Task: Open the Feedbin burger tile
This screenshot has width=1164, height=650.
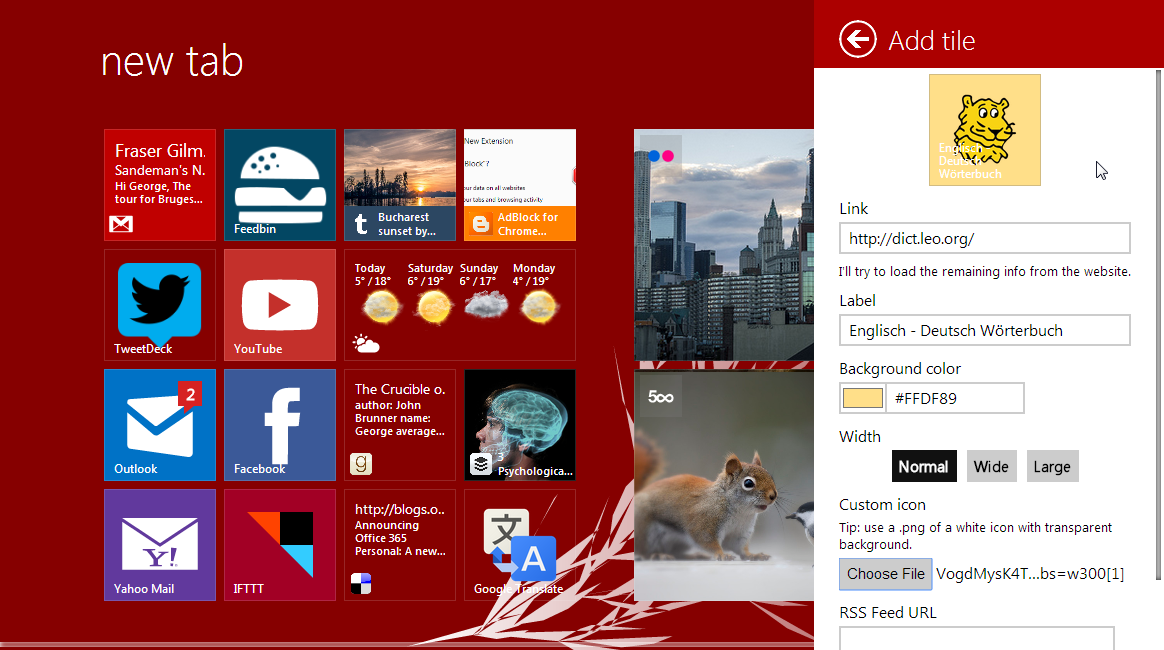Action: click(x=280, y=184)
